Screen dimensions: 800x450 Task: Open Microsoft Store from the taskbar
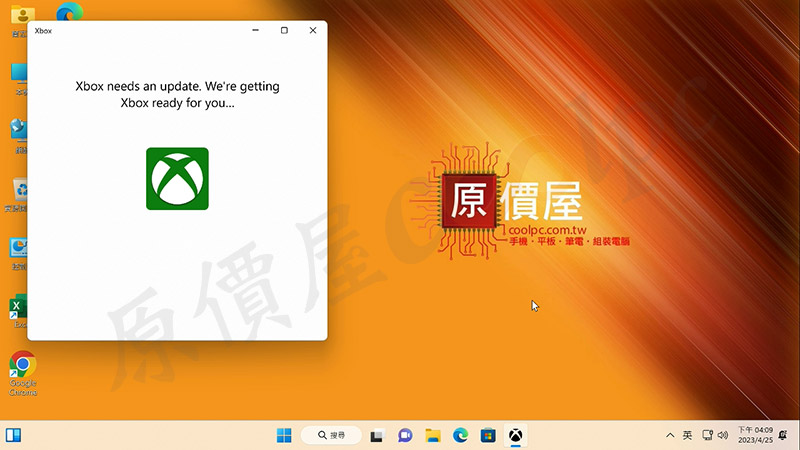coord(488,435)
